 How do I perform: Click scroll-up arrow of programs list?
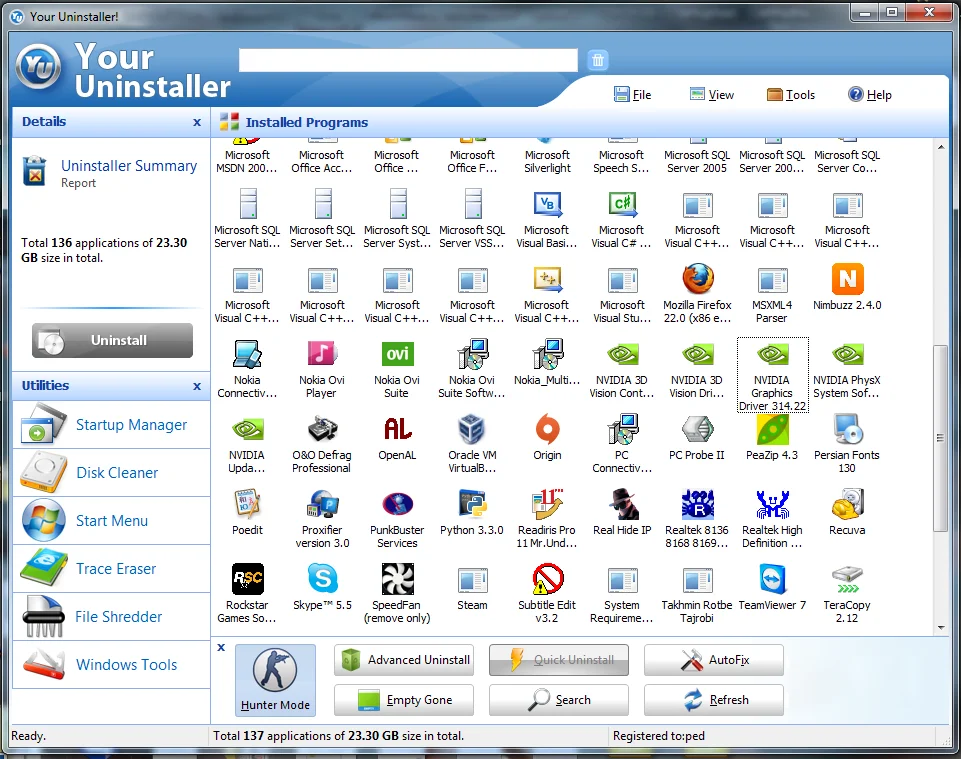[x=941, y=147]
